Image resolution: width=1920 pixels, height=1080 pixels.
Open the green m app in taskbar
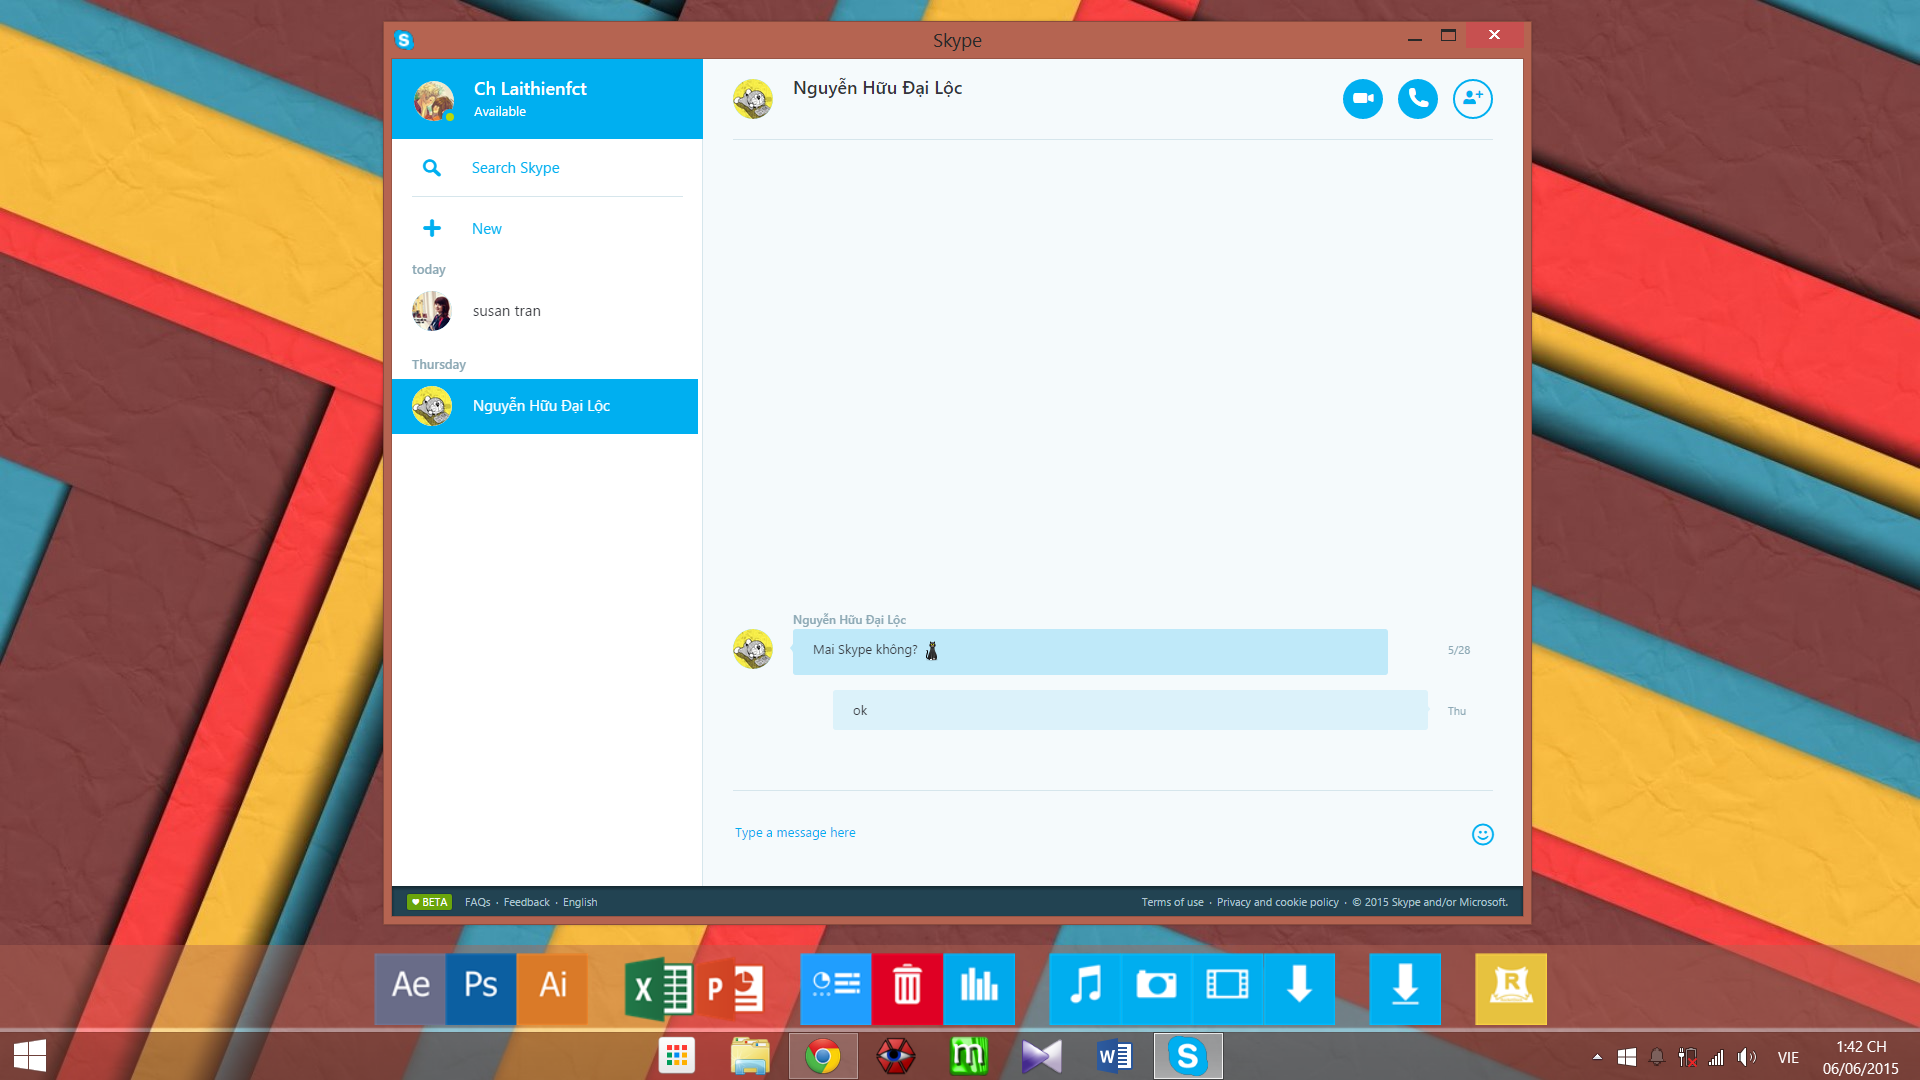[969, 1056]
